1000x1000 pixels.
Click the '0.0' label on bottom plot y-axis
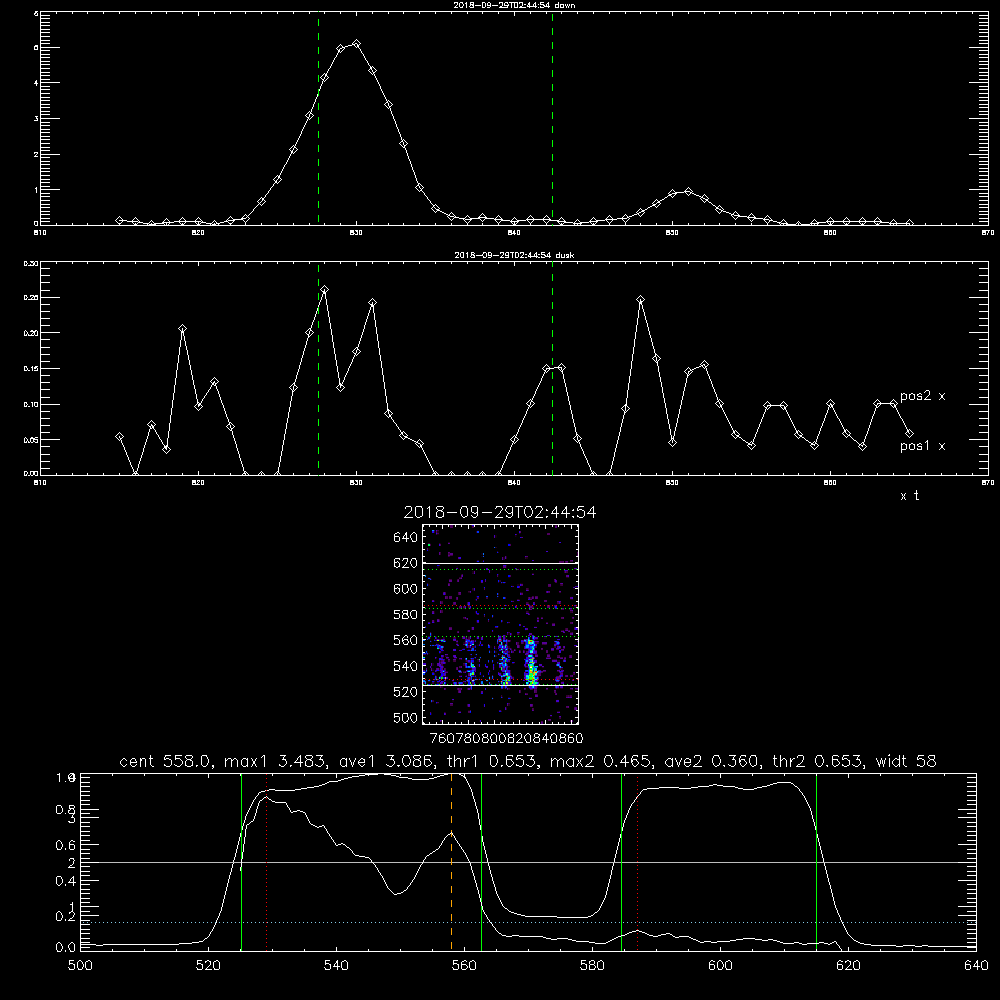(65, 948)
